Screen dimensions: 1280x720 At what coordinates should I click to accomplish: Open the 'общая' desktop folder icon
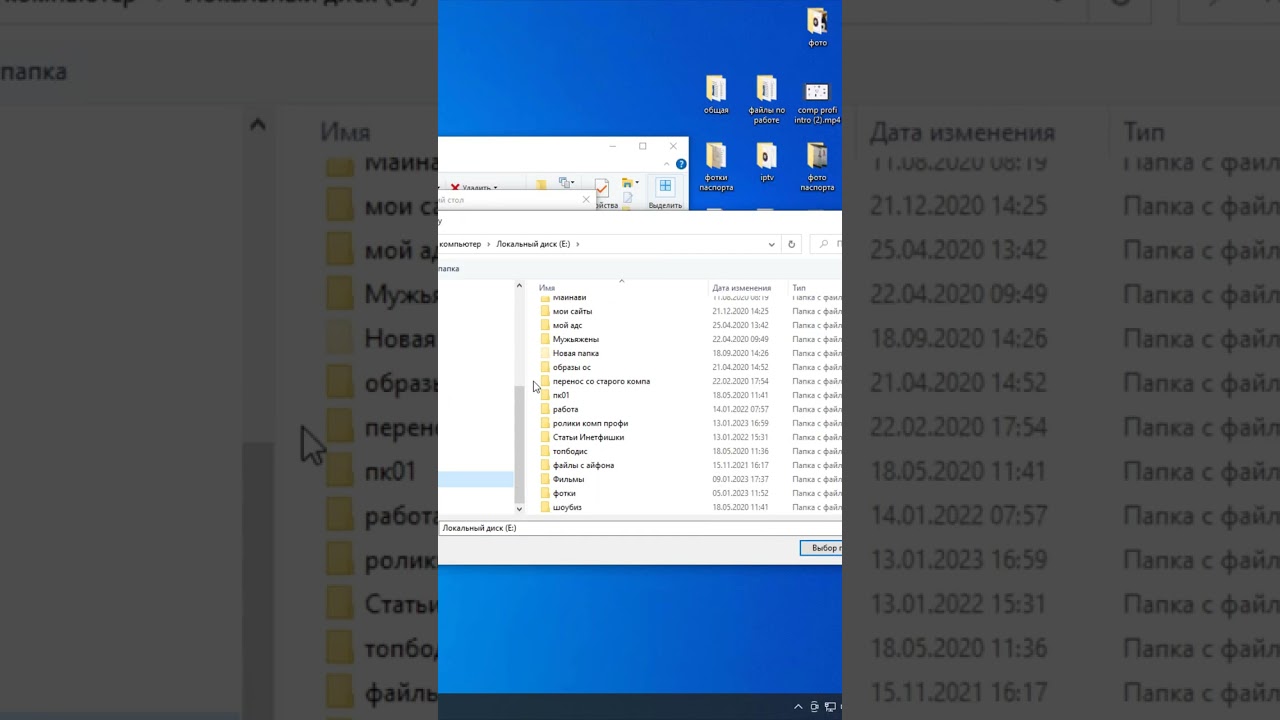(716, 89)
